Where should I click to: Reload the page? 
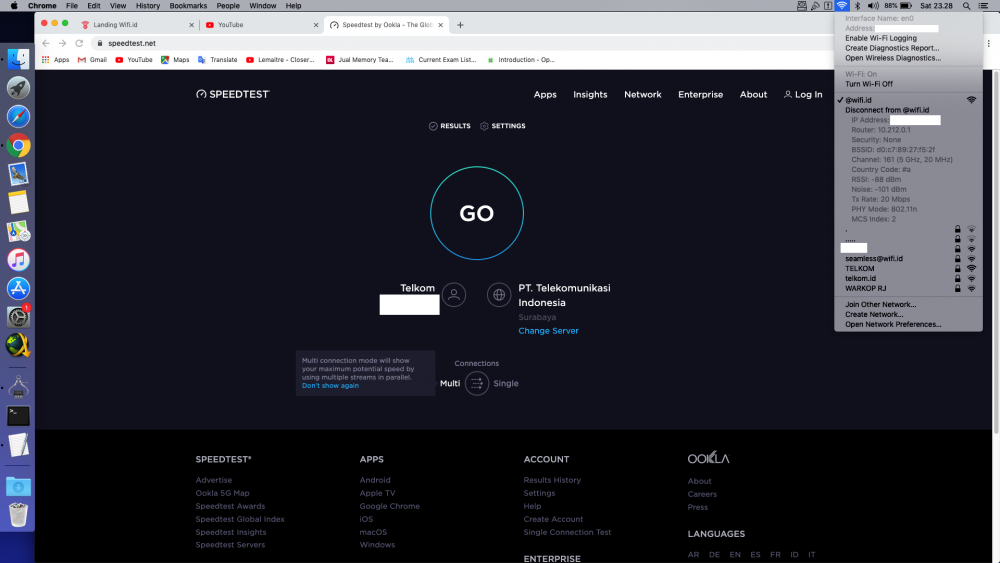point(79,43)
